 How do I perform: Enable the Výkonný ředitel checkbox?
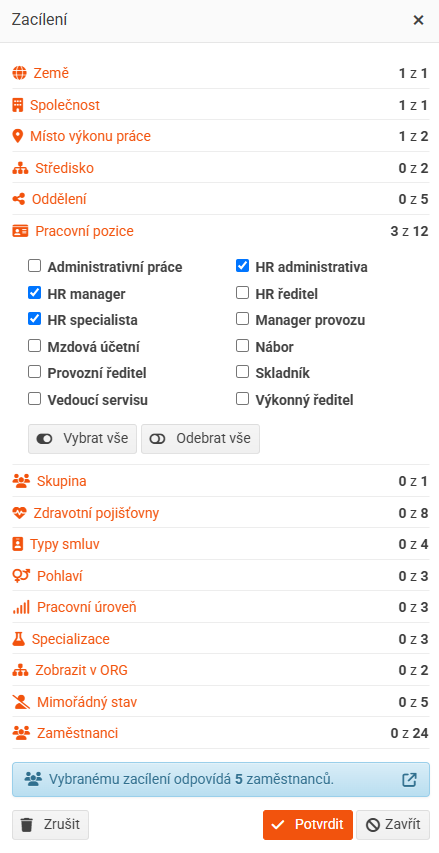[242, 399]
